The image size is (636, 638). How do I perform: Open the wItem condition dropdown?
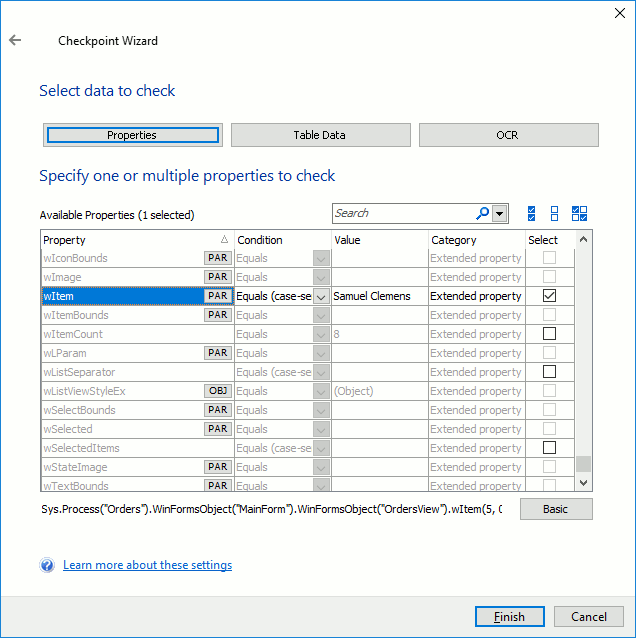click(x=321, y=296)
